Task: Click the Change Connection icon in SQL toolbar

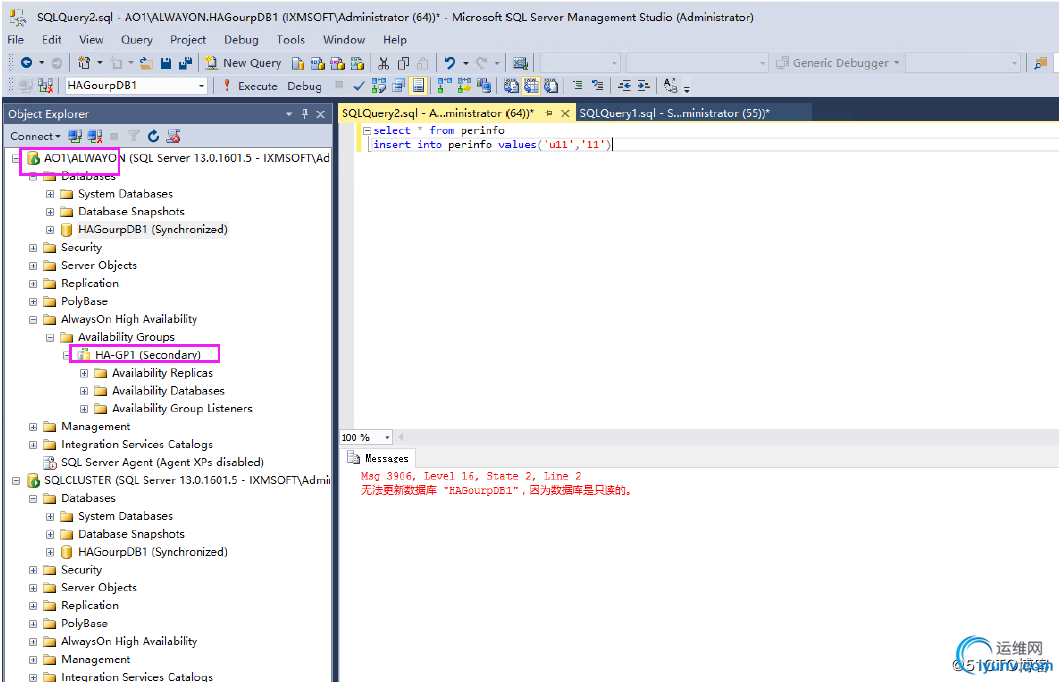Action: pos(45,86)
